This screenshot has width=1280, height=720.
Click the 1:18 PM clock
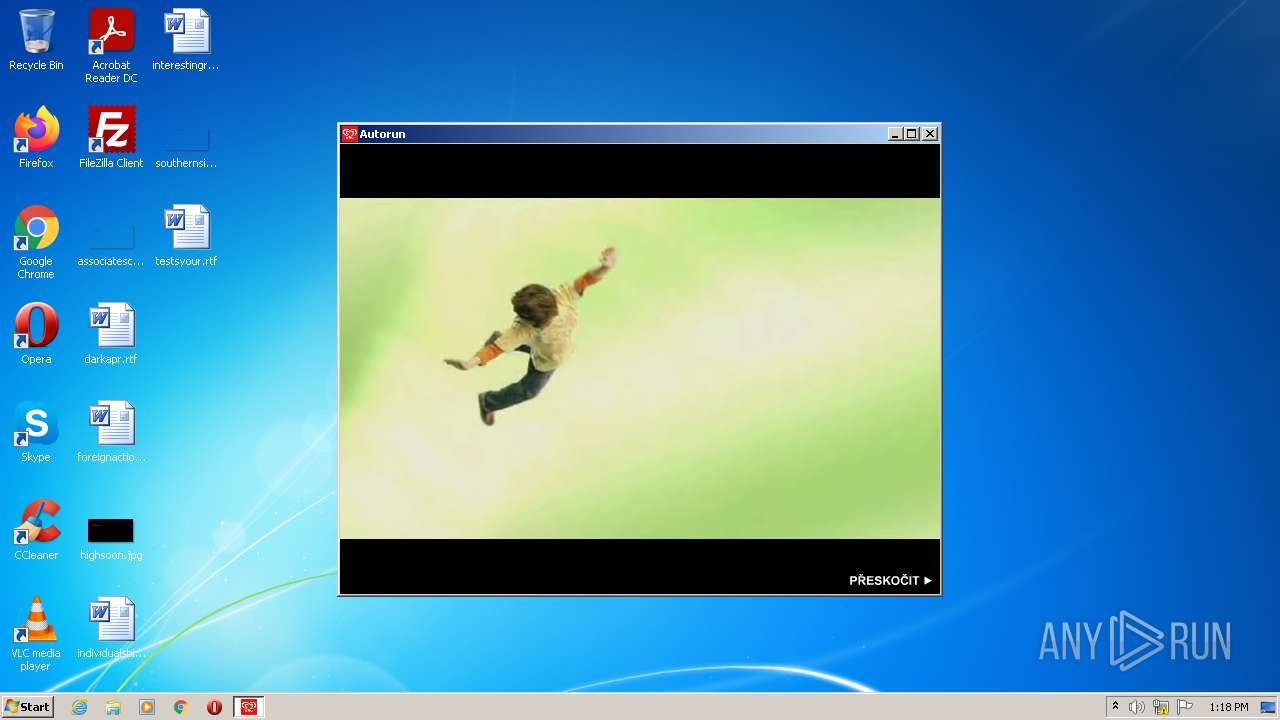[1228, 707]
